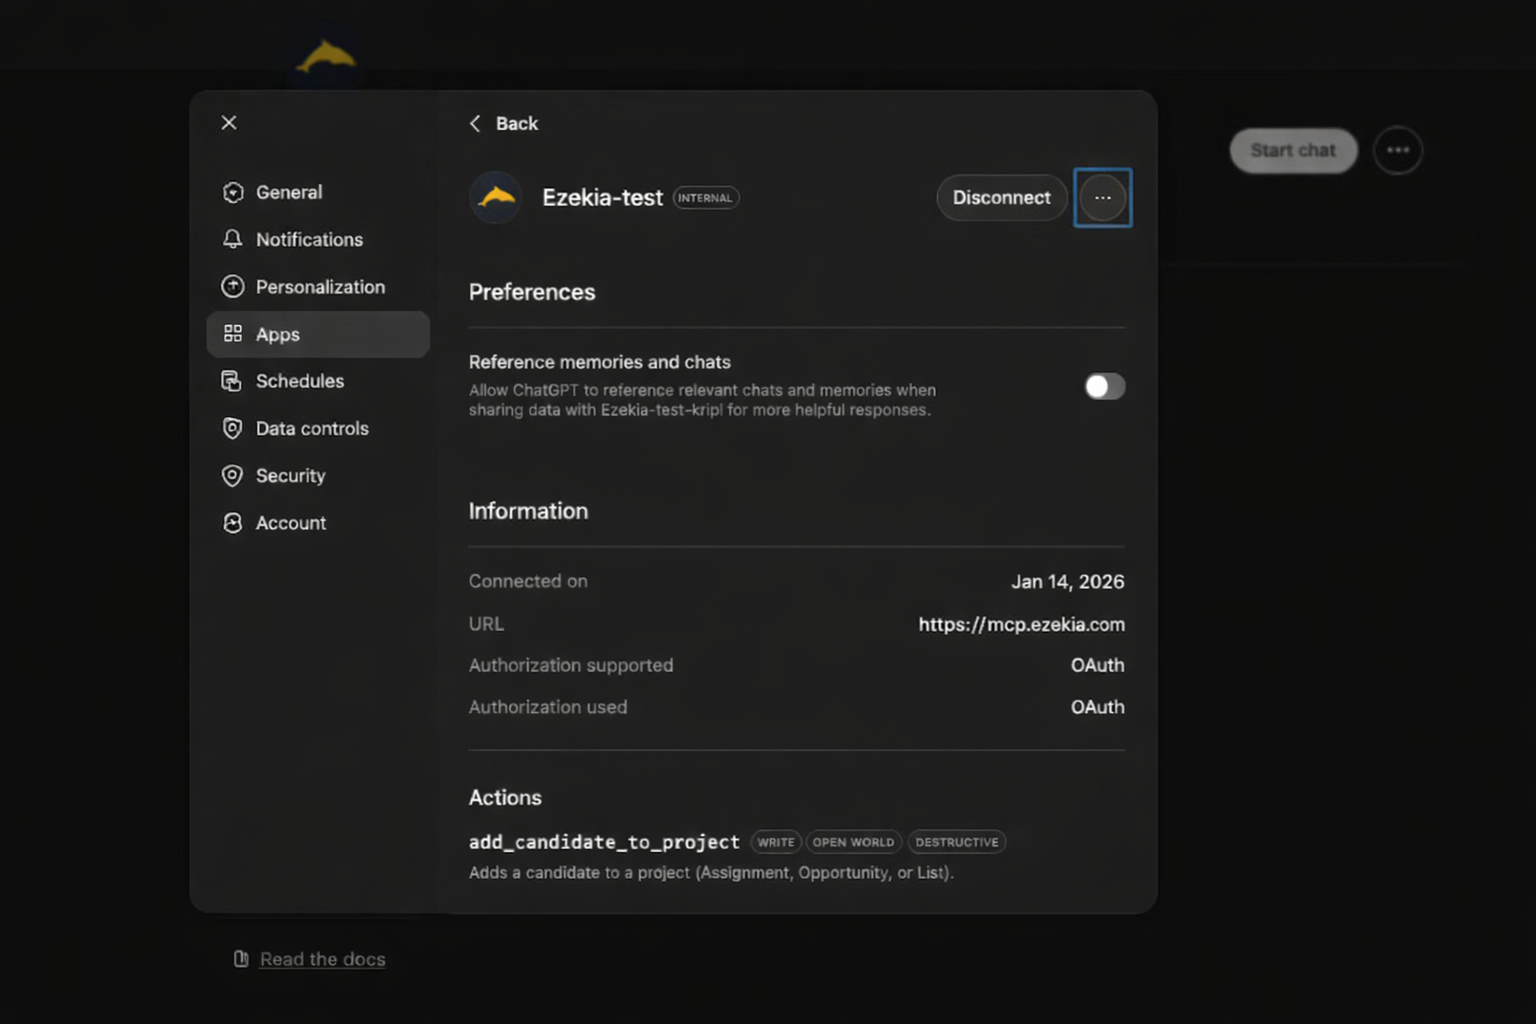
Task: Click the Ezekia-test dolphin app logo
Action: pos(496,197)
